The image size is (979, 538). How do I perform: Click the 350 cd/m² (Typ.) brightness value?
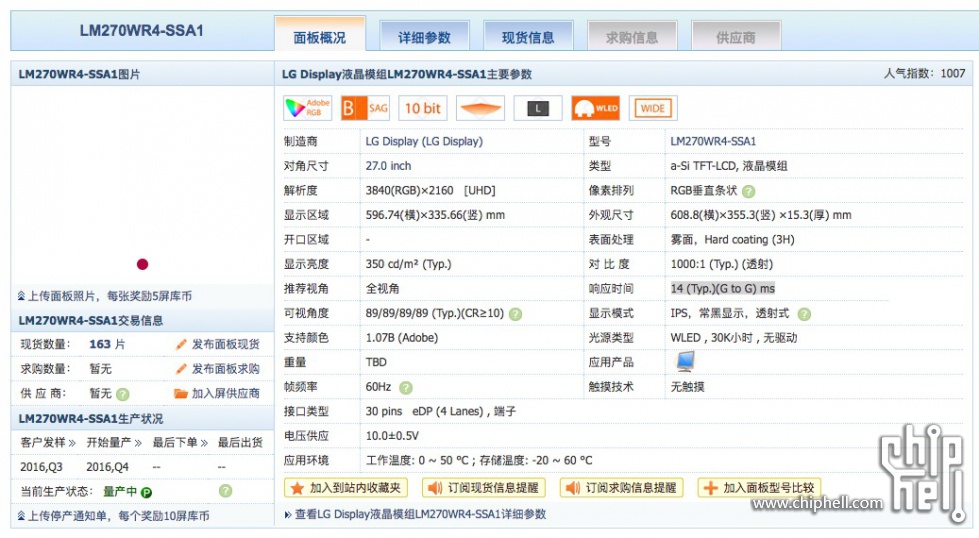[x=408, y=264]
